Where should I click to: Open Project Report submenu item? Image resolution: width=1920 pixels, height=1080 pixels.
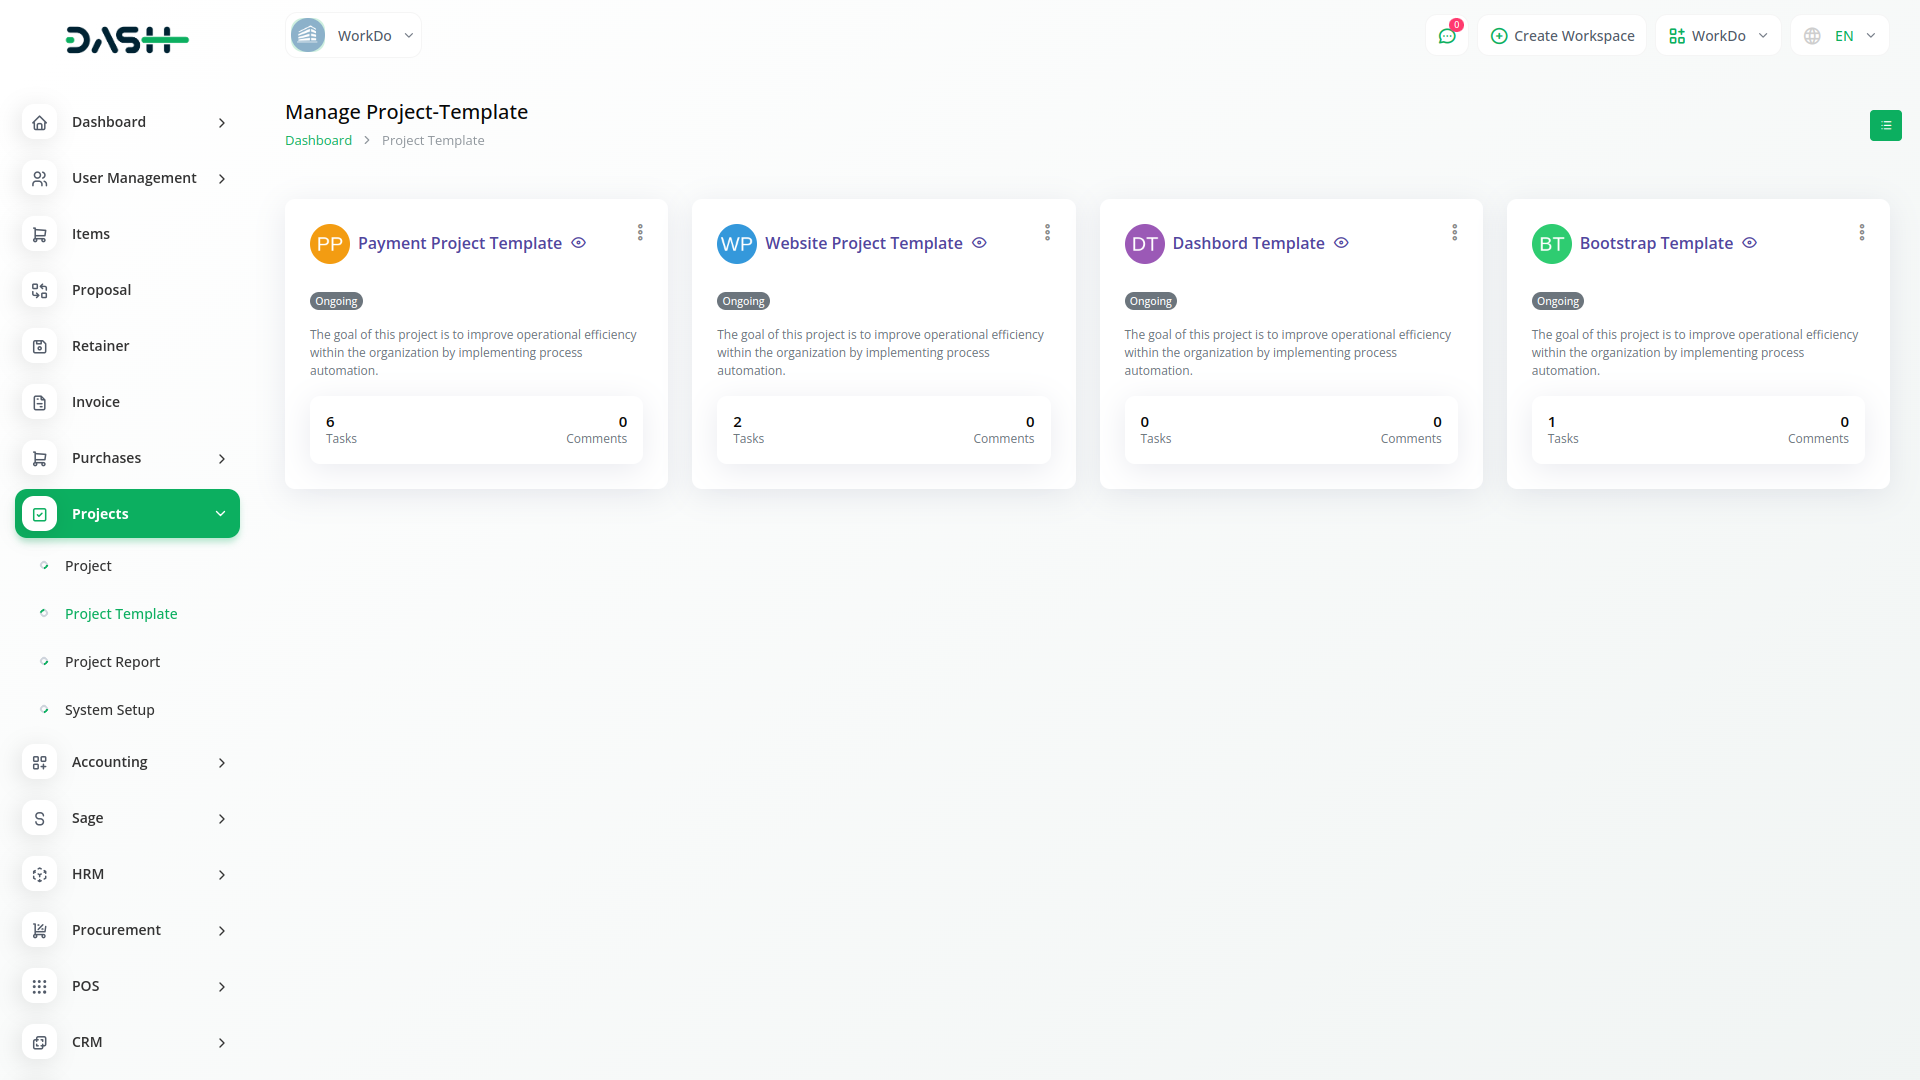tap(112, 662)
